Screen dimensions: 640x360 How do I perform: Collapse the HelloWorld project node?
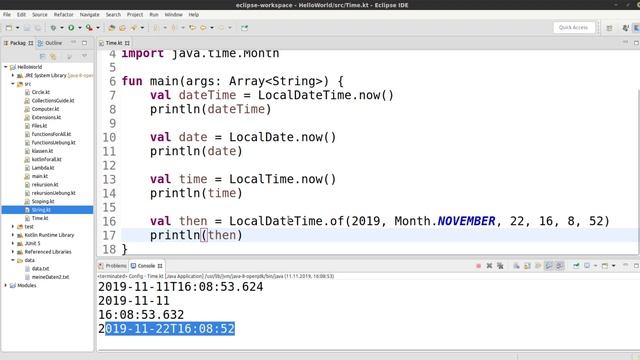6,67
